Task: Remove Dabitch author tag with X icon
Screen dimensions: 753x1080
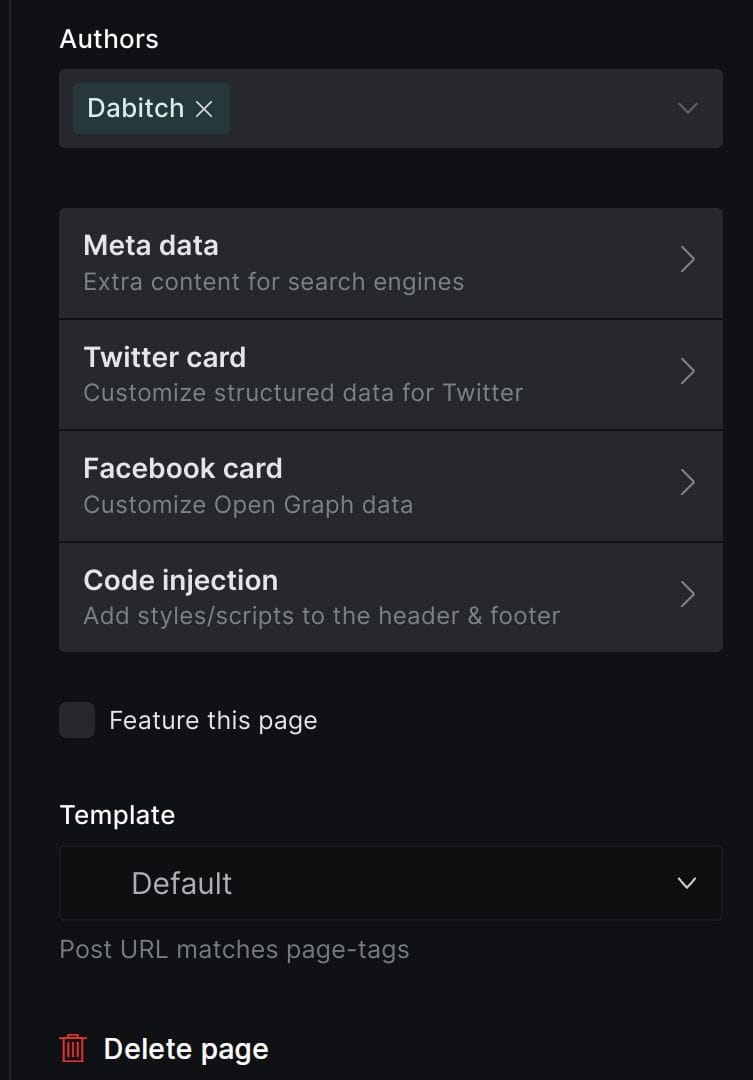Action: [x=204, y=109]
